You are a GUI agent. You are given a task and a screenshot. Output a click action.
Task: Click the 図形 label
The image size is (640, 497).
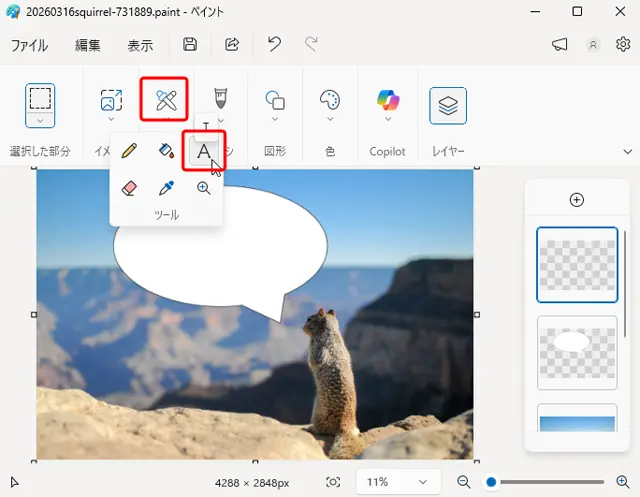click(275, 151)
